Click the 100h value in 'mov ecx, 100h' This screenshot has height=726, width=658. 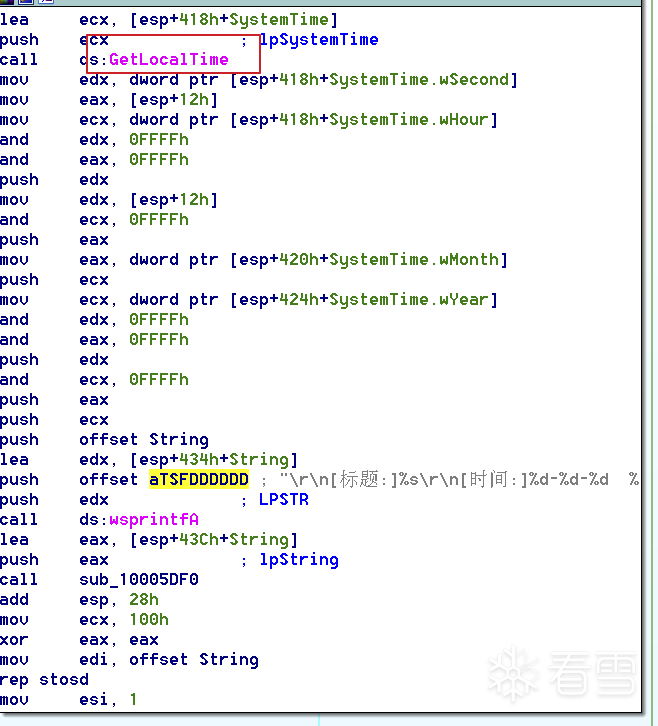click(149, 620)
